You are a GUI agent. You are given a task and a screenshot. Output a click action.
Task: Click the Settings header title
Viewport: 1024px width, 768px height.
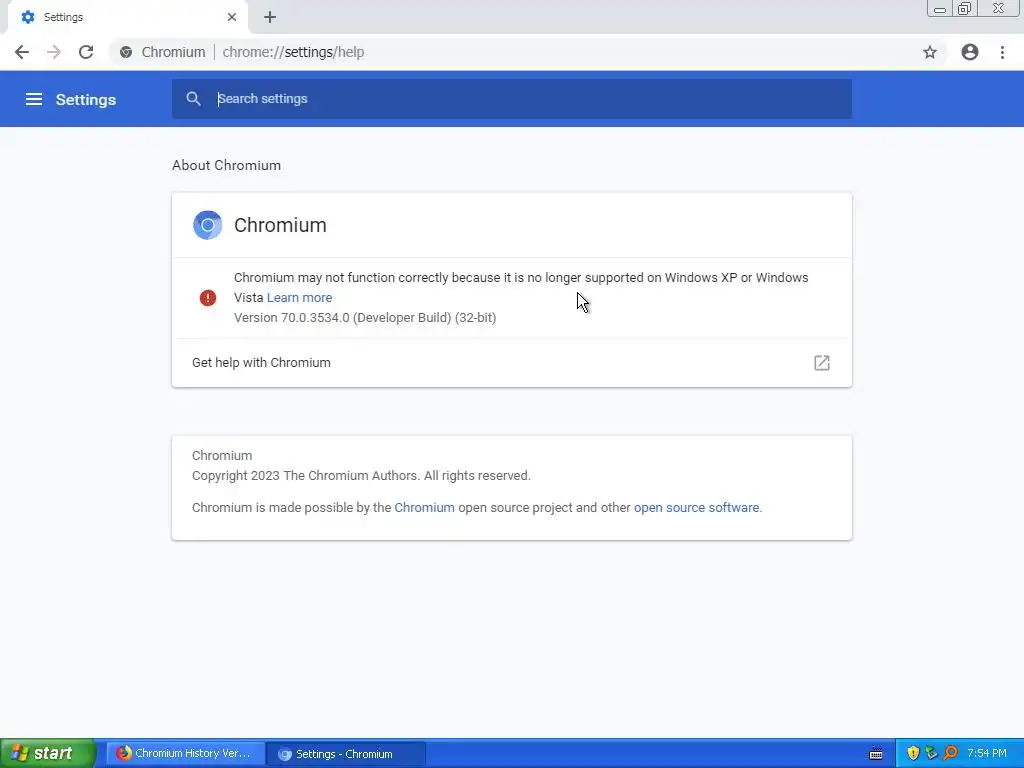86,100
